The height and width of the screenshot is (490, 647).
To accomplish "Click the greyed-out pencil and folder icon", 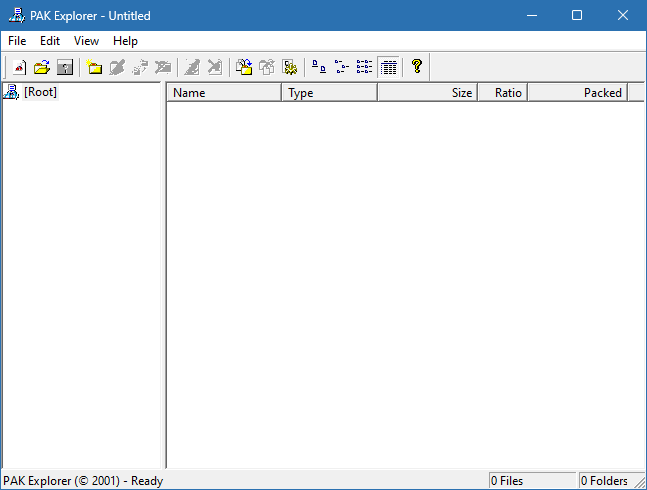I will [117, 67].
